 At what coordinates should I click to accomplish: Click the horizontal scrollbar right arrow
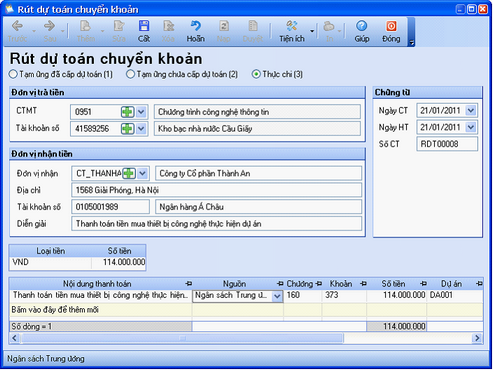point(477,338)
